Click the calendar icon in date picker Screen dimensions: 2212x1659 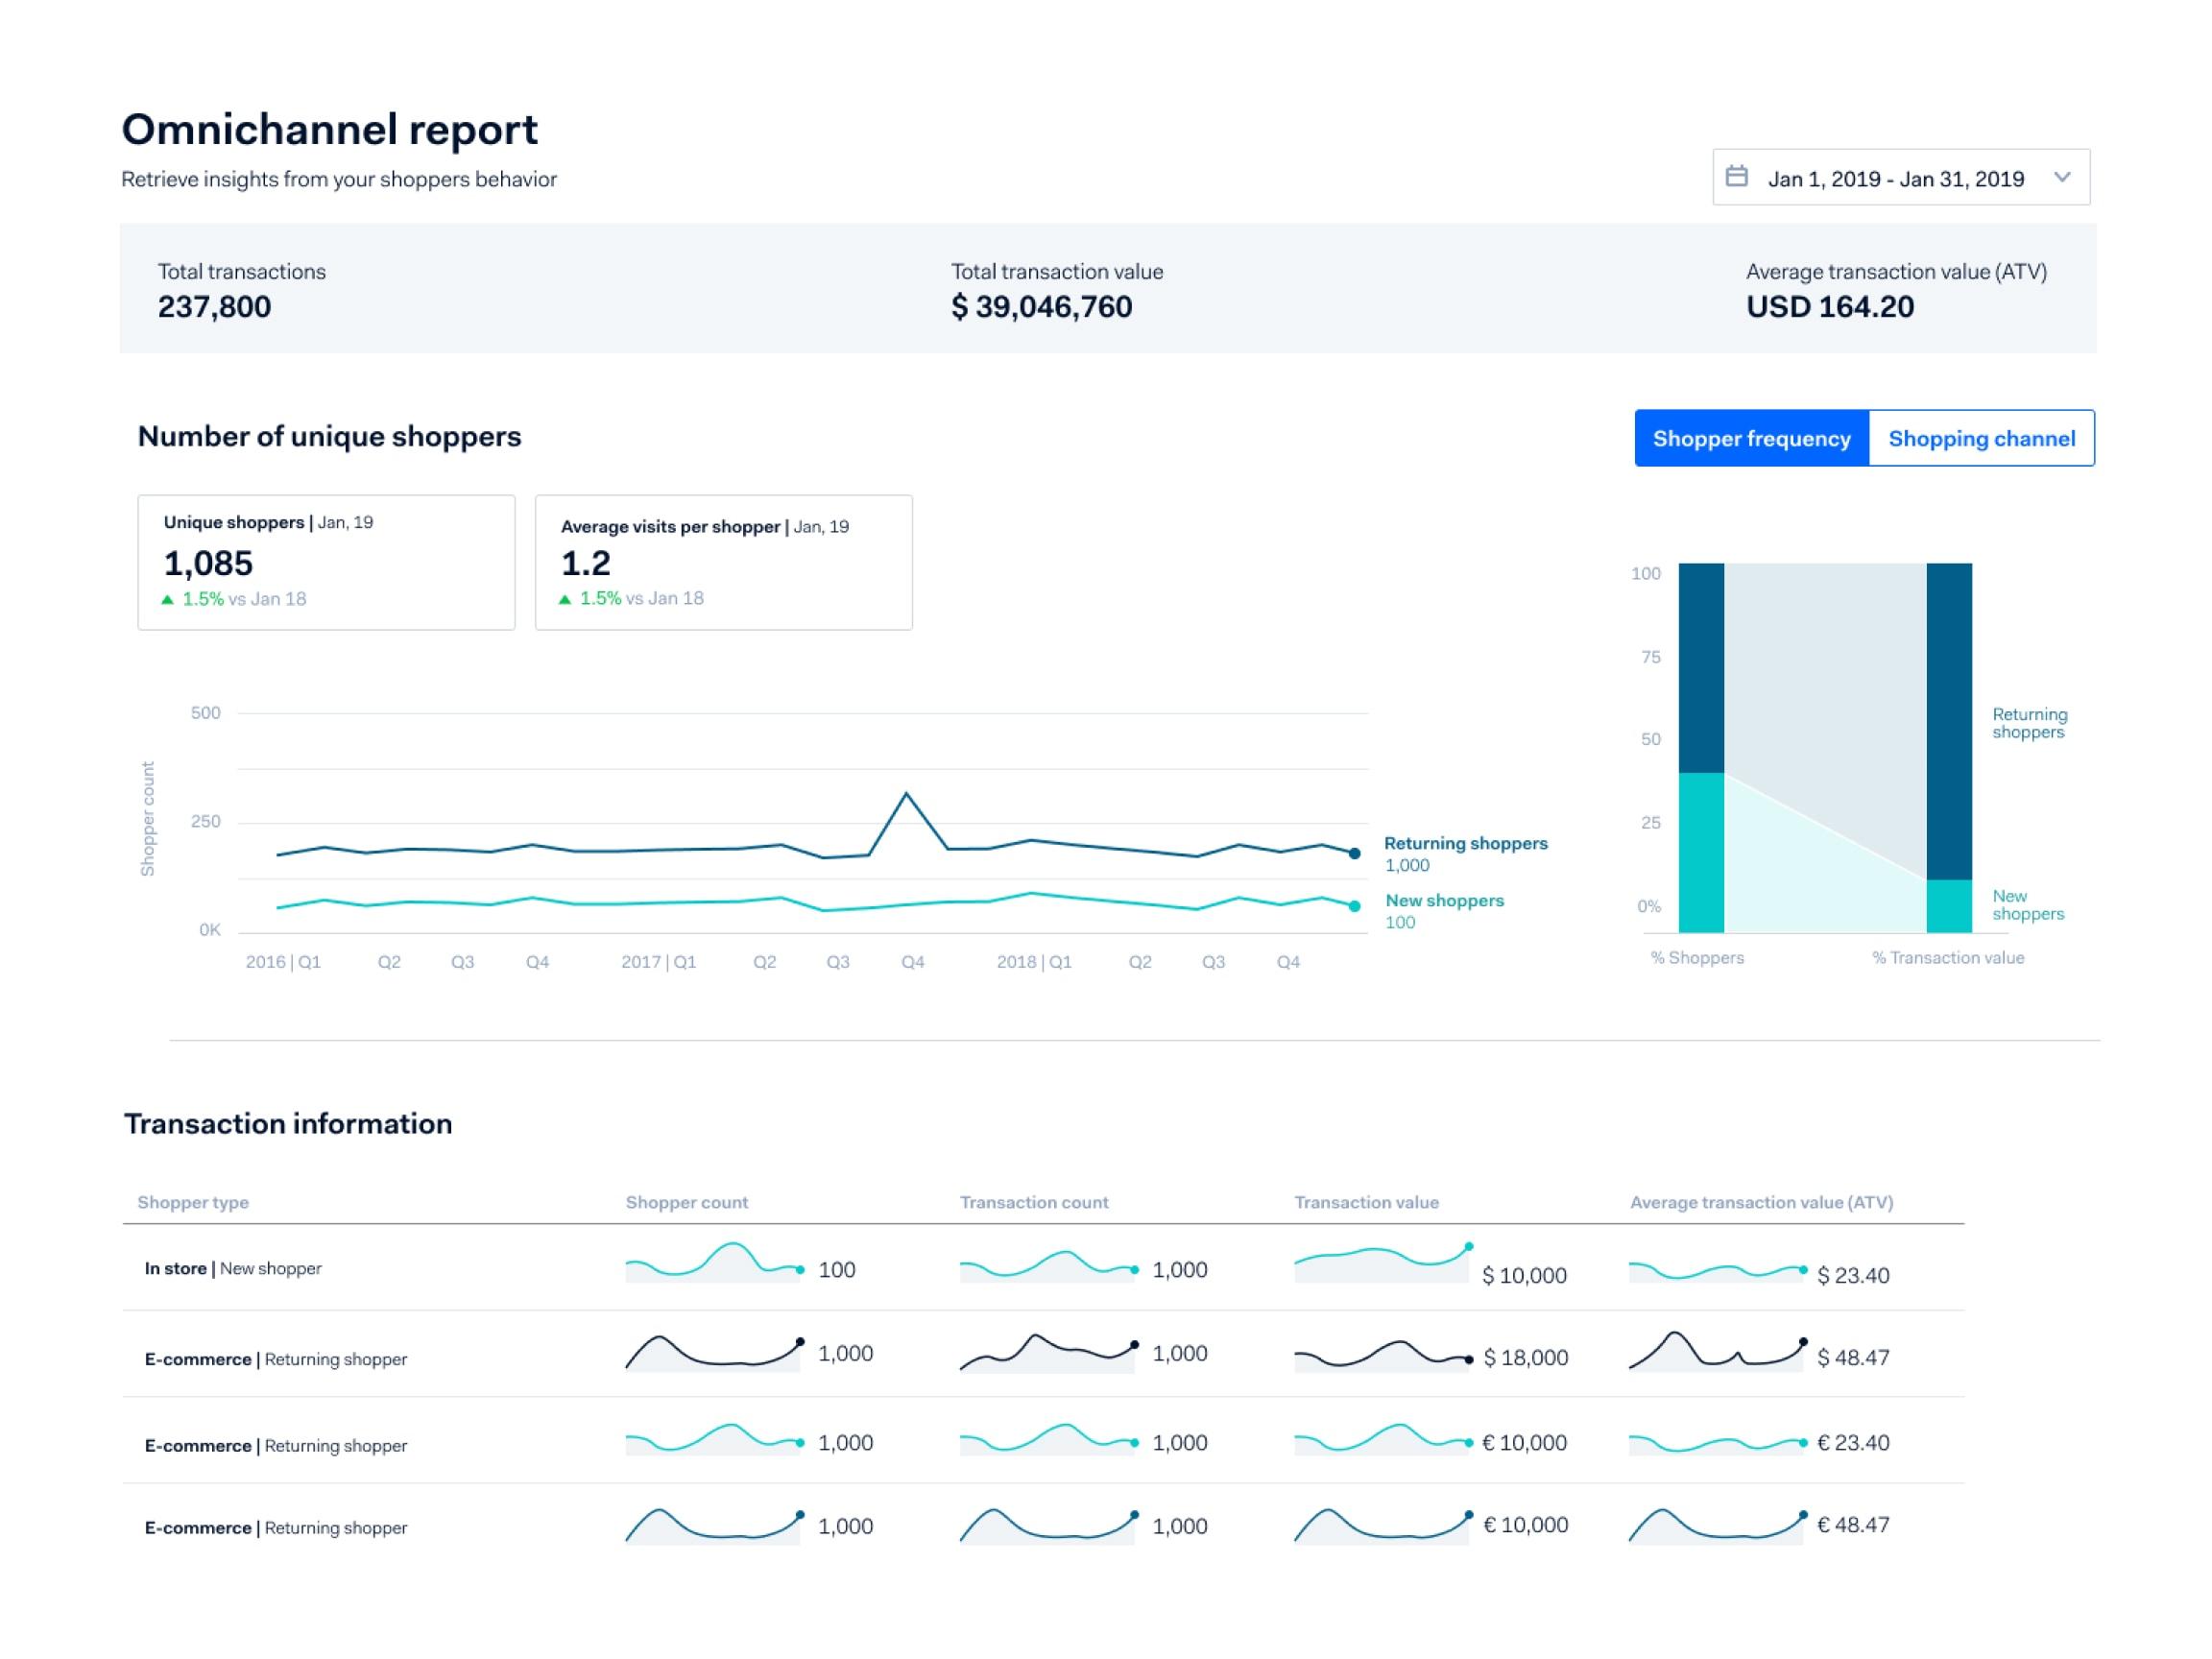click(x=1737, y=177)
